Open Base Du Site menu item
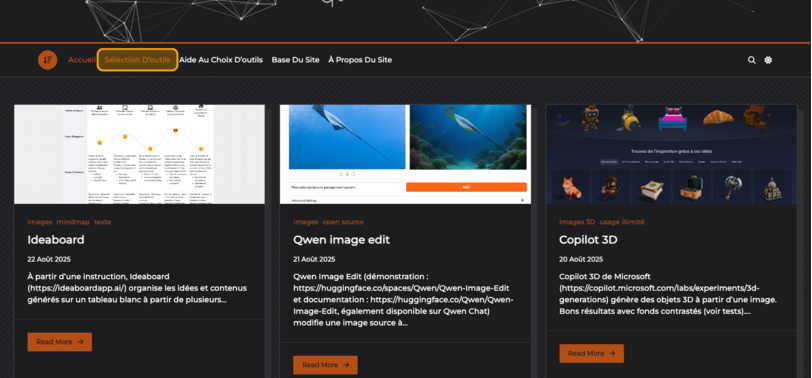The width and height of the screenshot is (812, 378). tap(295, 60)
